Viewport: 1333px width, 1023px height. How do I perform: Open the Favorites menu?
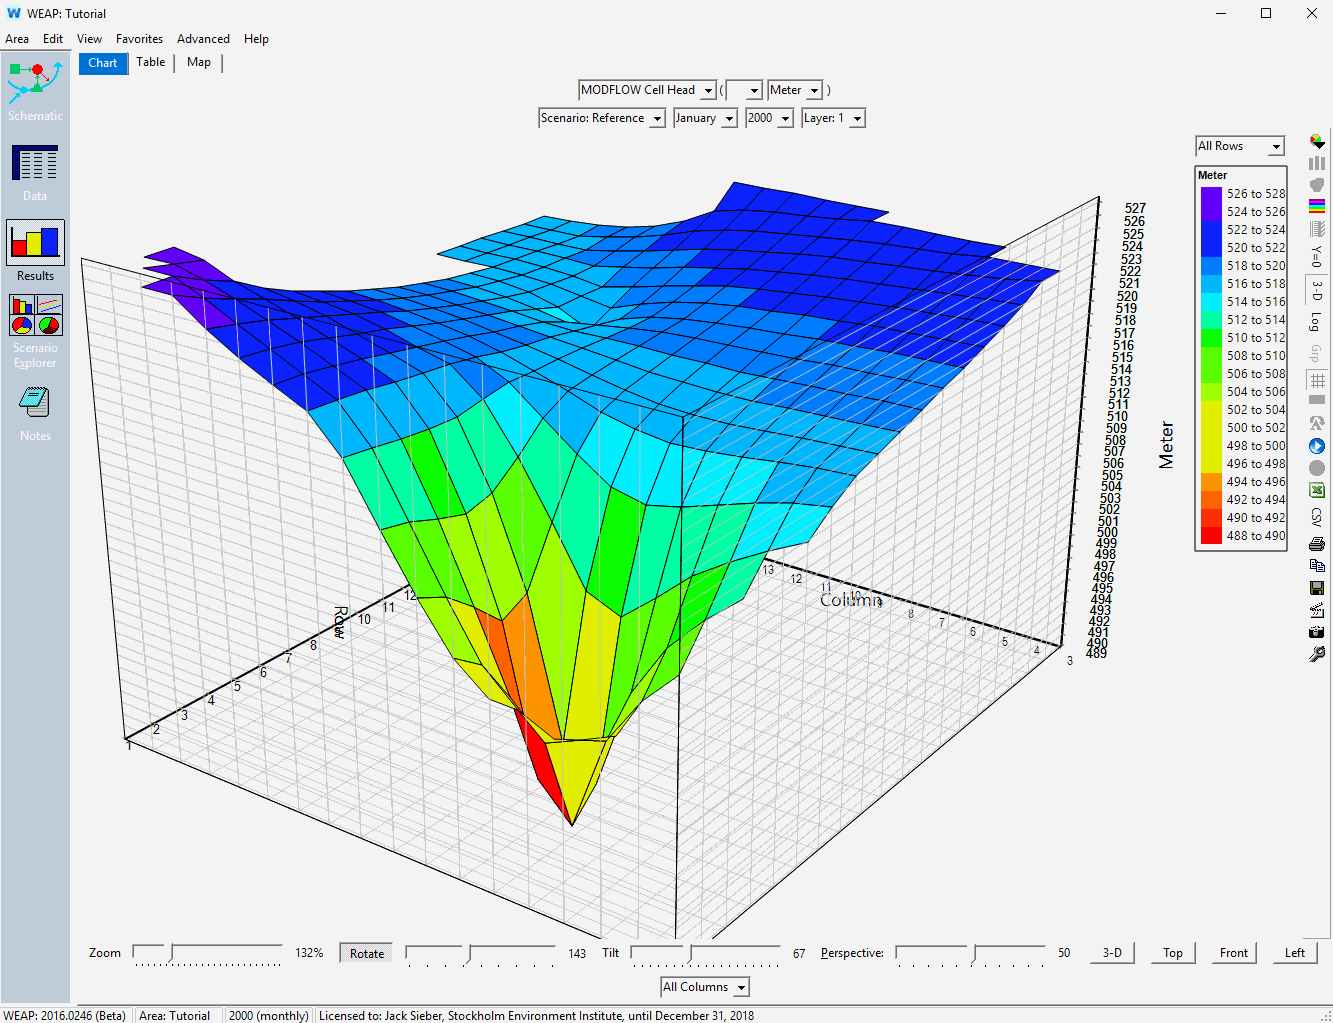pyautogui.click(x=139, y=39)
